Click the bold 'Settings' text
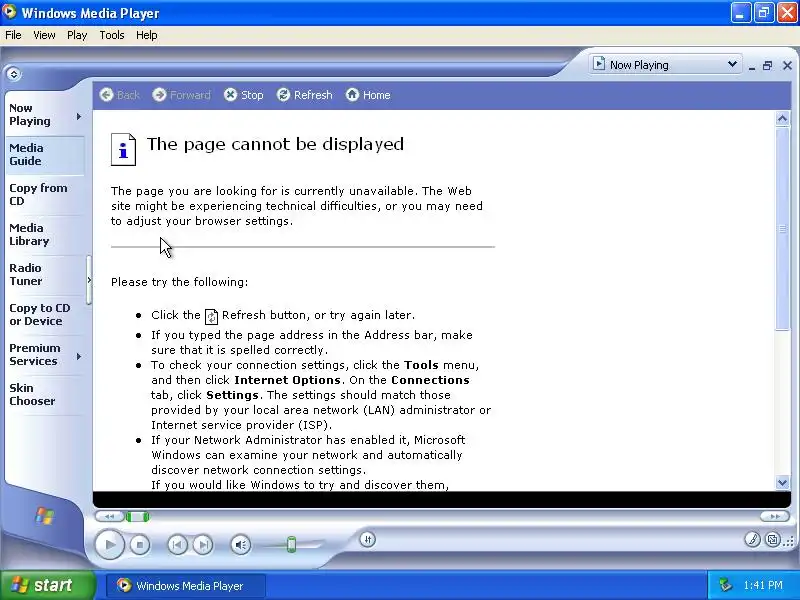This screenshot has height=600, width=800. click(x=232, y=395)
